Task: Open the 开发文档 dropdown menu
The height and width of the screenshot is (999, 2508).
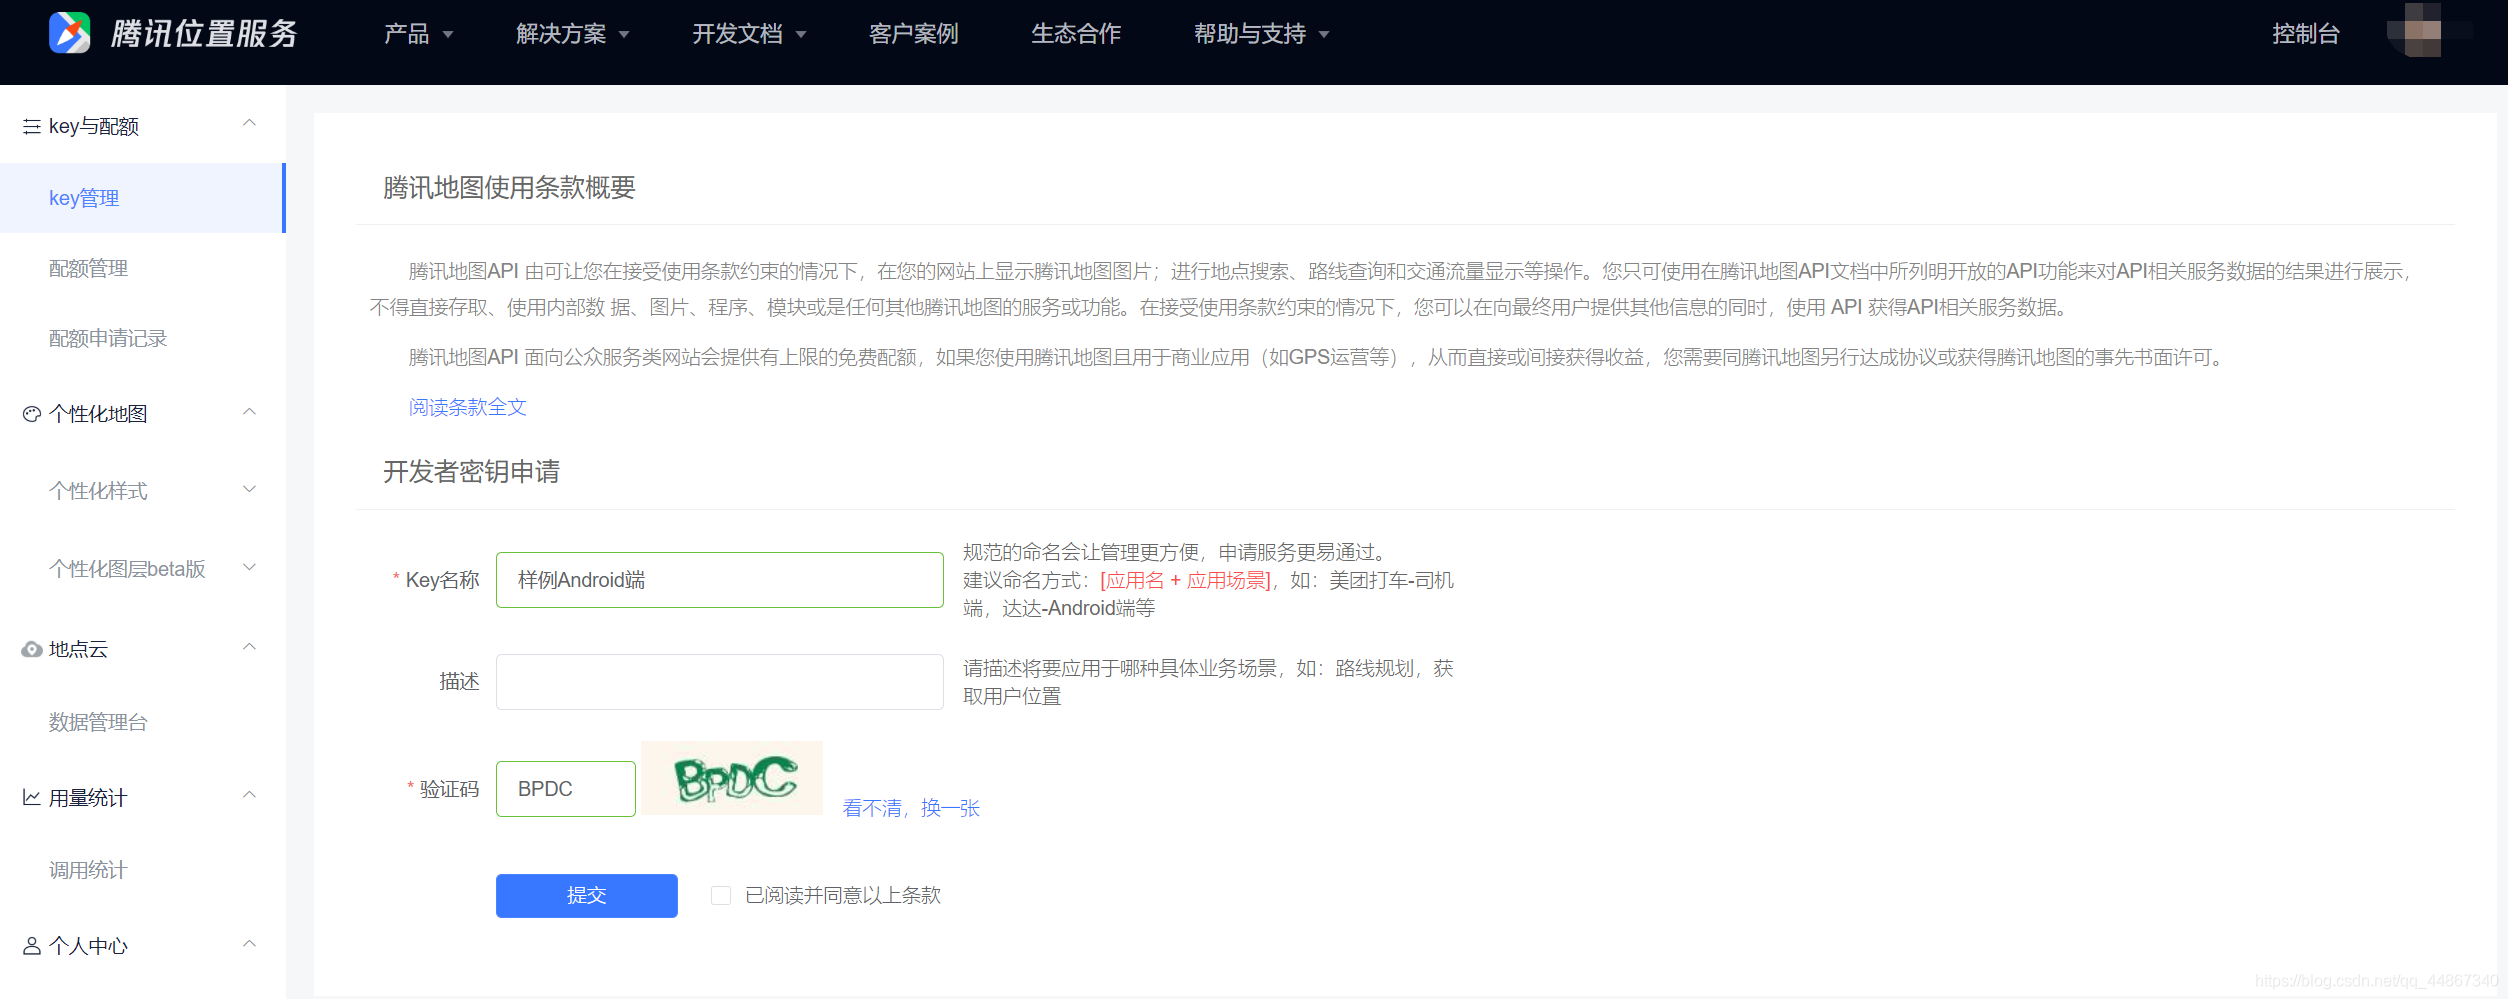Action: (x=749, y=34)
